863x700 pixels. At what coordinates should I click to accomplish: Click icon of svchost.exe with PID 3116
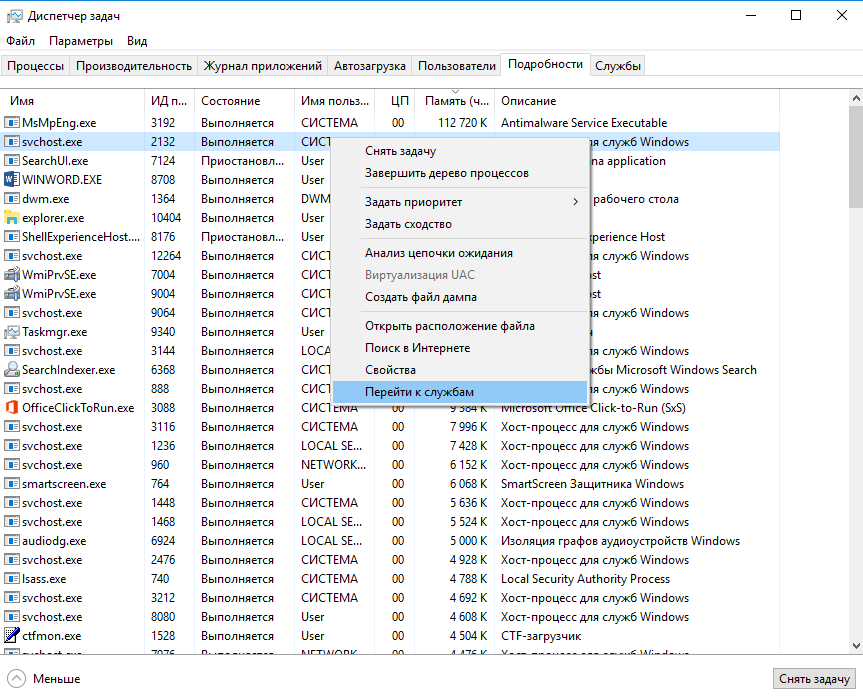pos(12,426)
